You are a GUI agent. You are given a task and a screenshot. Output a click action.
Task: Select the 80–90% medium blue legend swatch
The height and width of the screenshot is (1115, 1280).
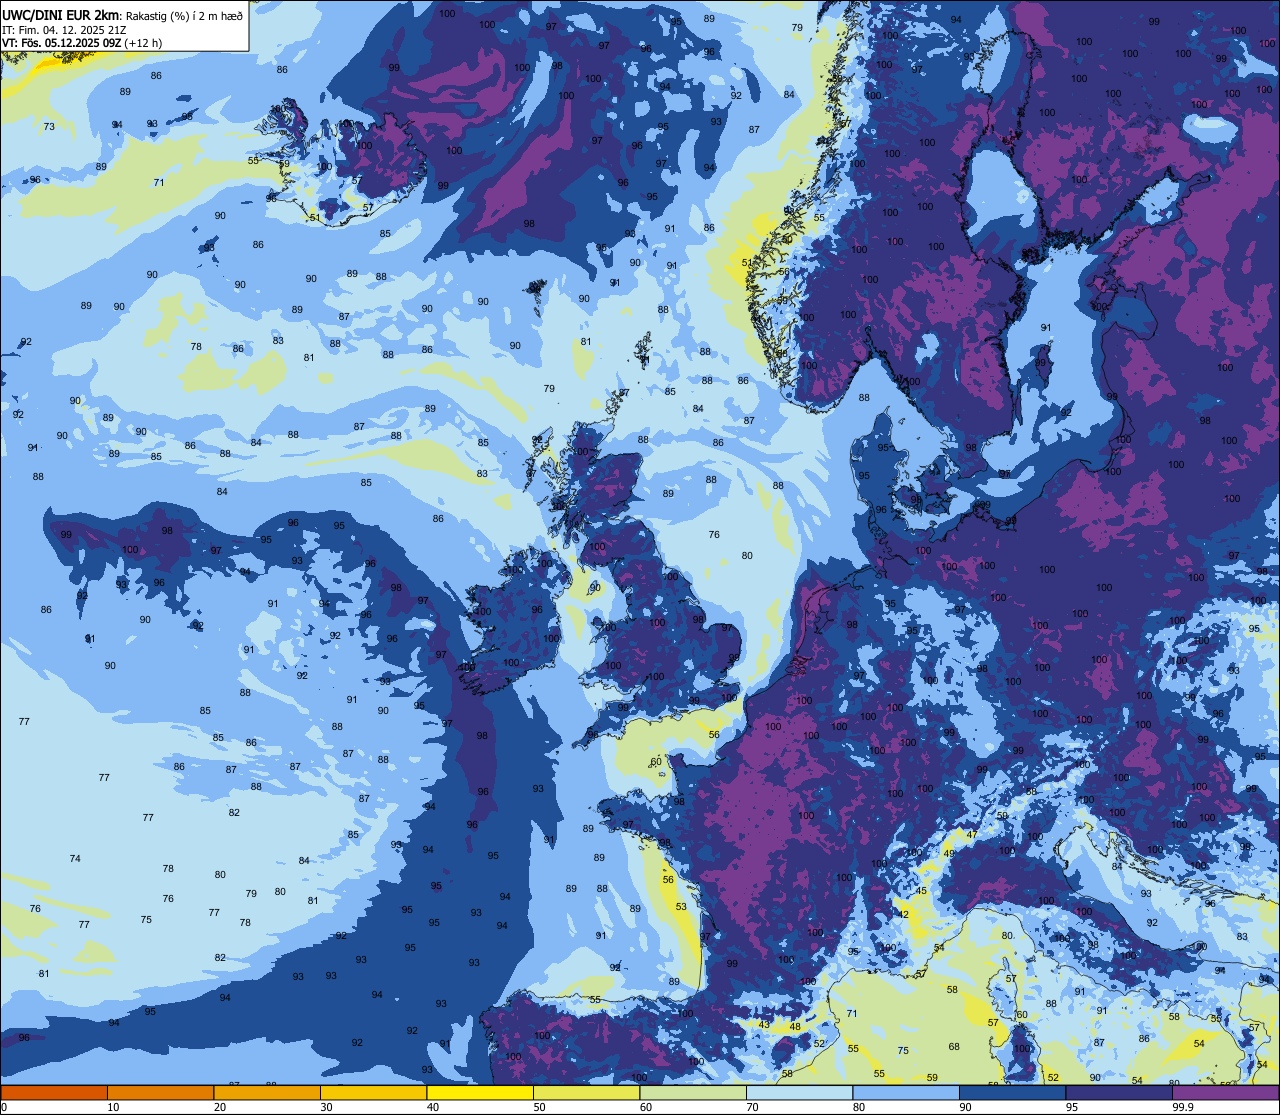[906, 1092]
